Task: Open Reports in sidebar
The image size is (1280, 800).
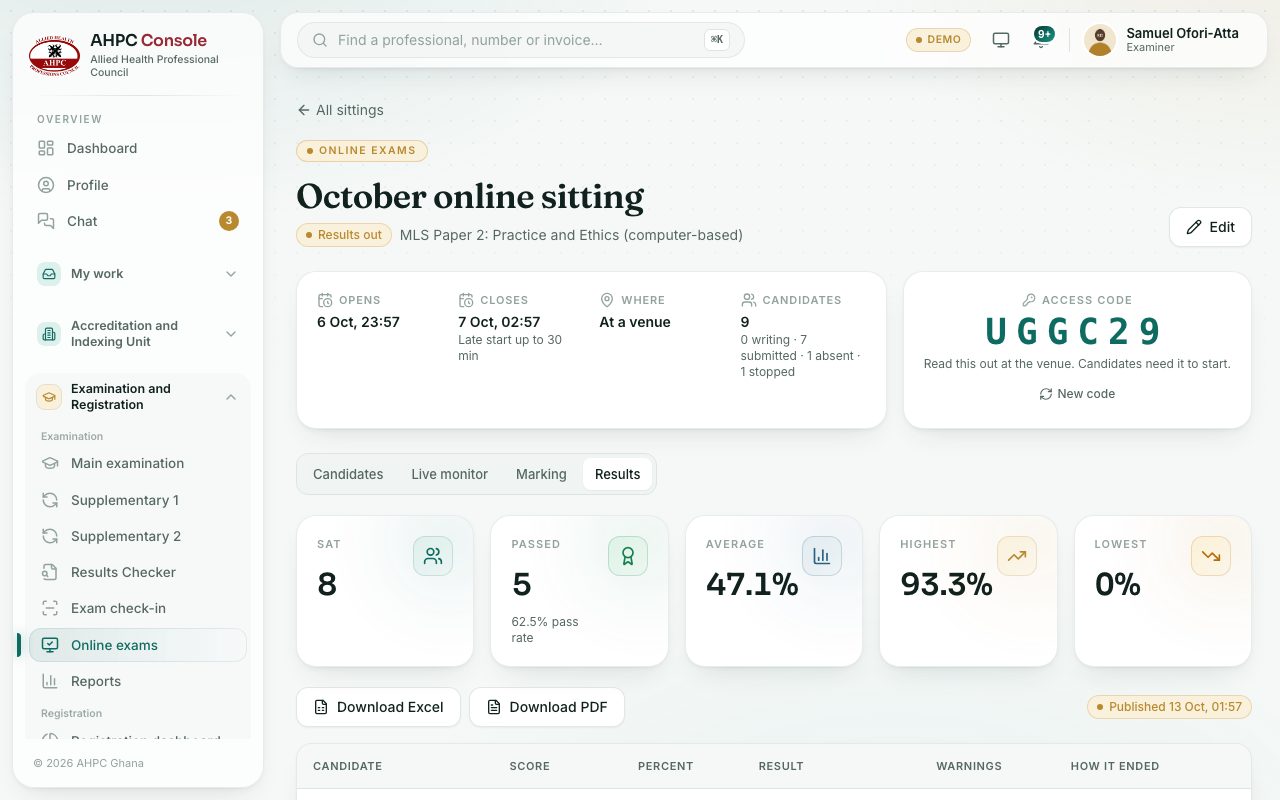Action: click(138, 681)
